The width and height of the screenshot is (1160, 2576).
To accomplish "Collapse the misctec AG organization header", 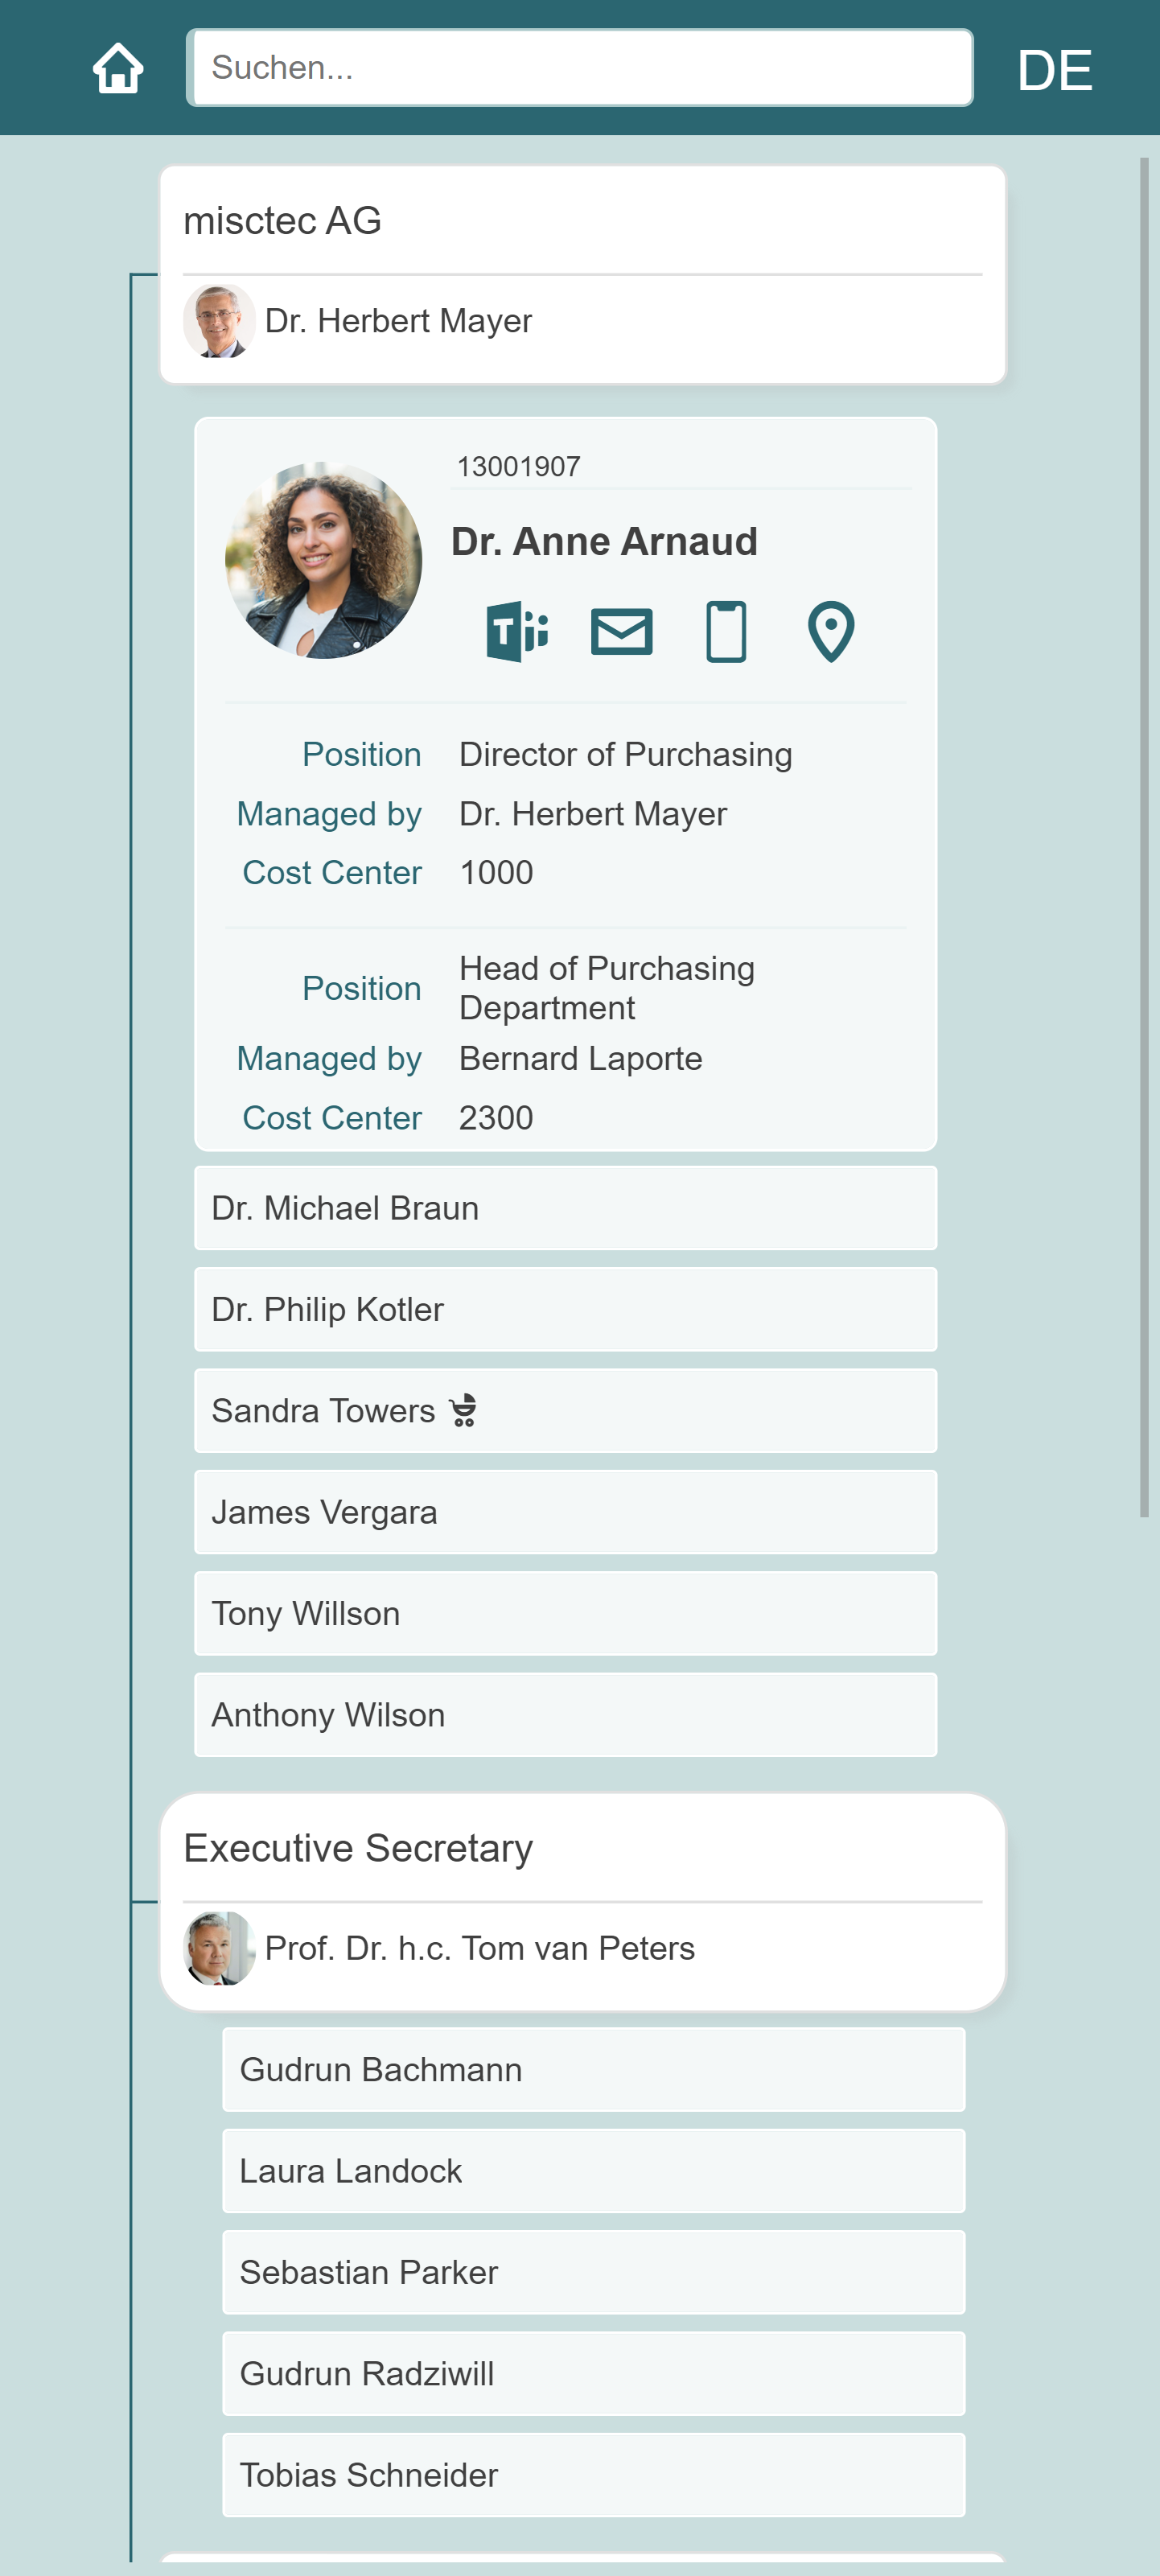I will 582,221.
